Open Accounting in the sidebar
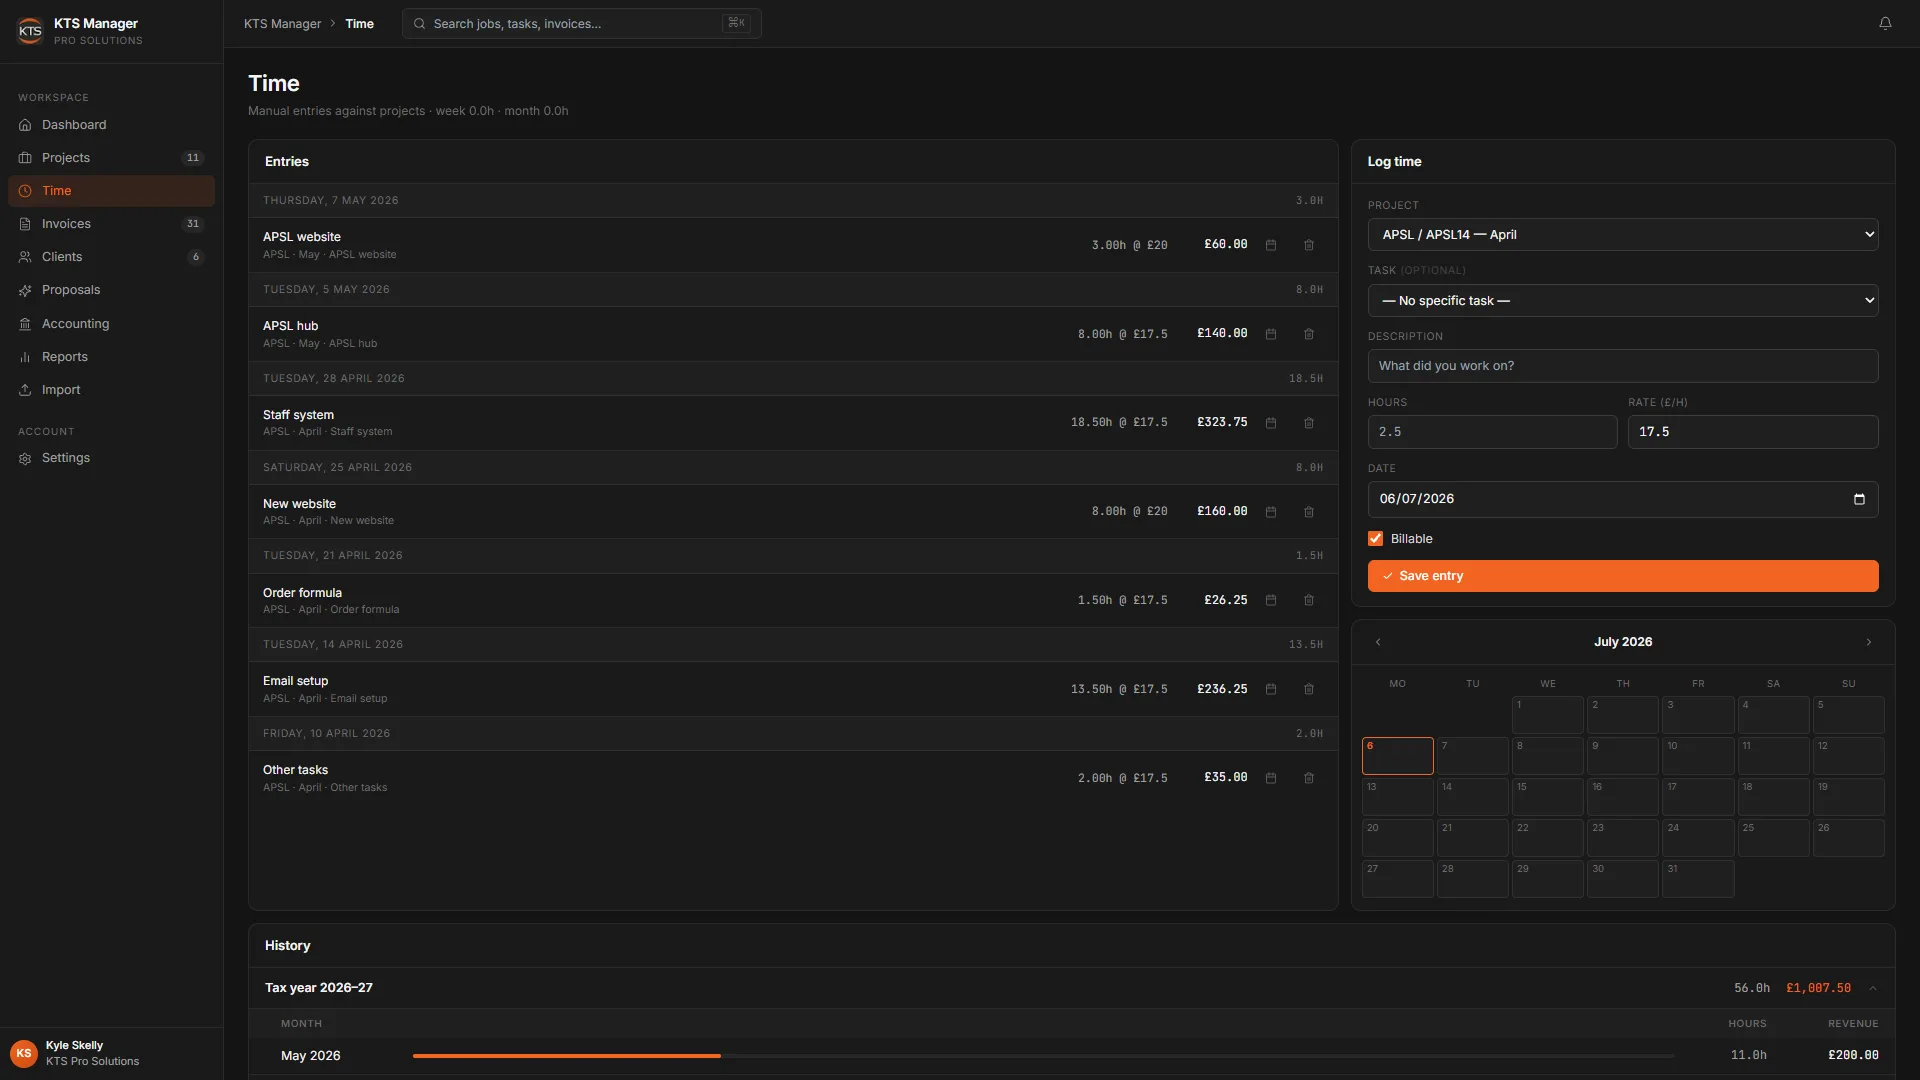The height and width of the screenshot is (1080, 1920). (x=111, y=324)
